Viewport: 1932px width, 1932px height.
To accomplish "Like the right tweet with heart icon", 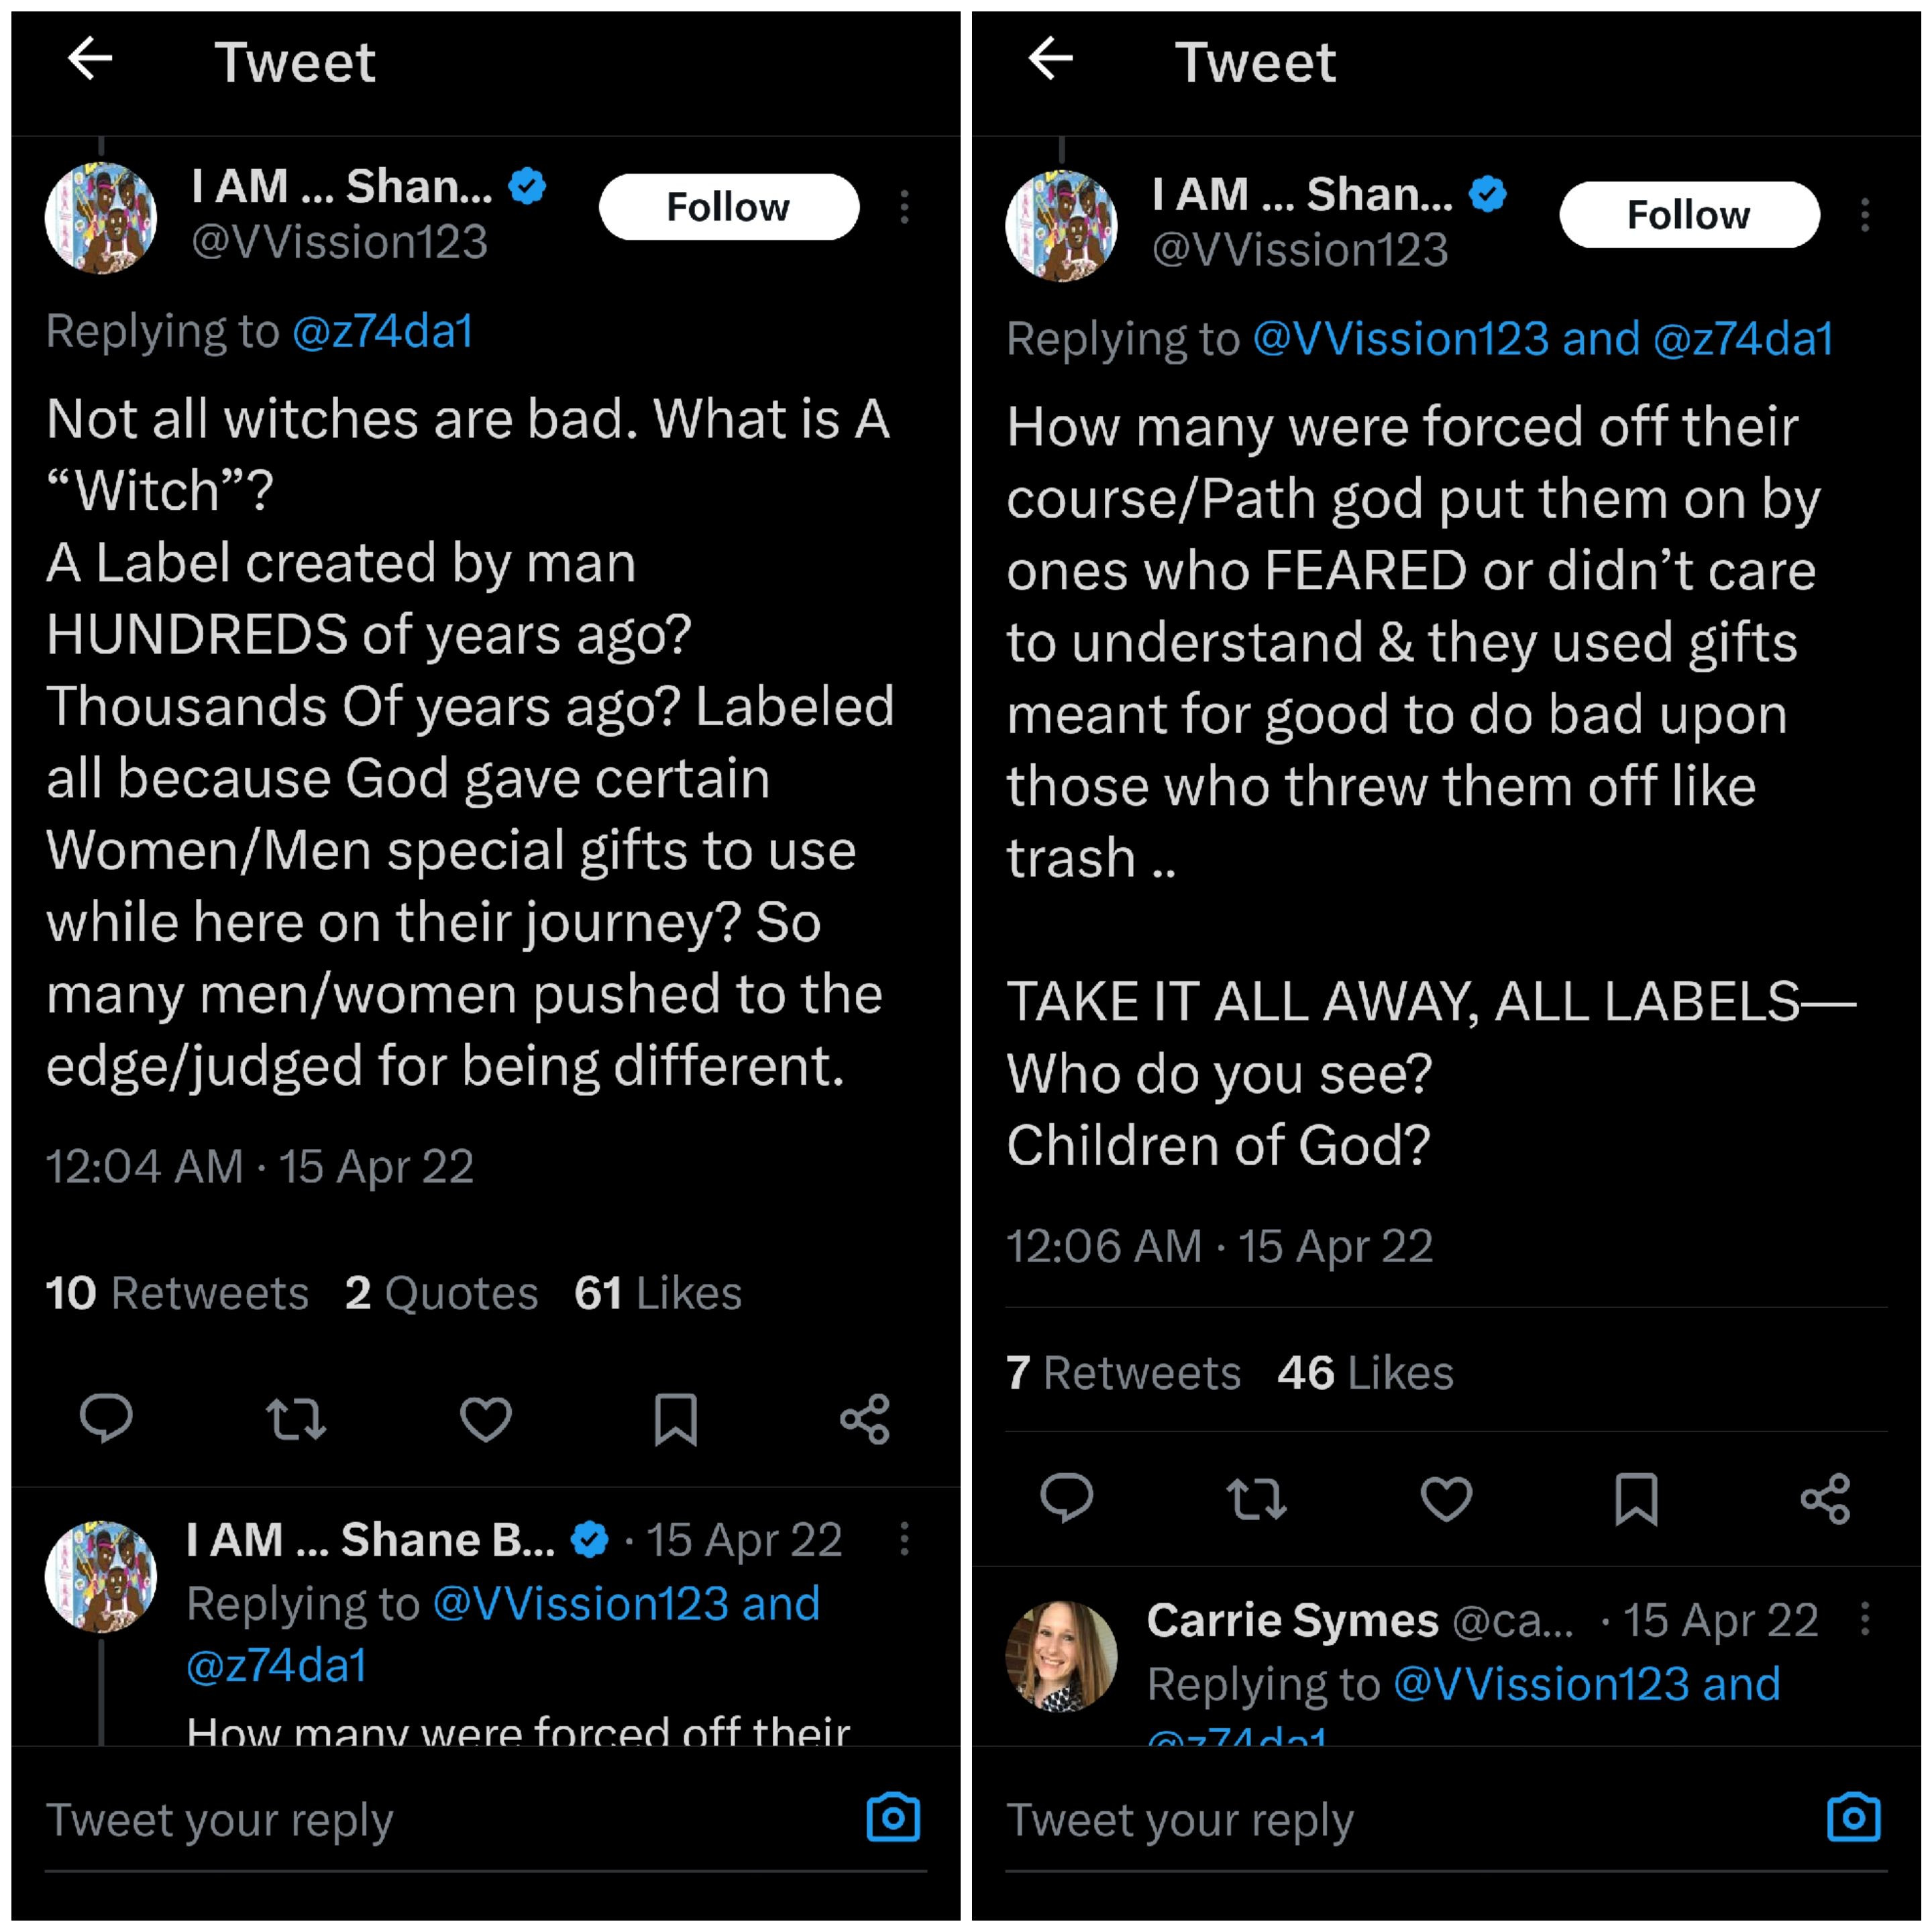I will [x=1446, y=1498].
